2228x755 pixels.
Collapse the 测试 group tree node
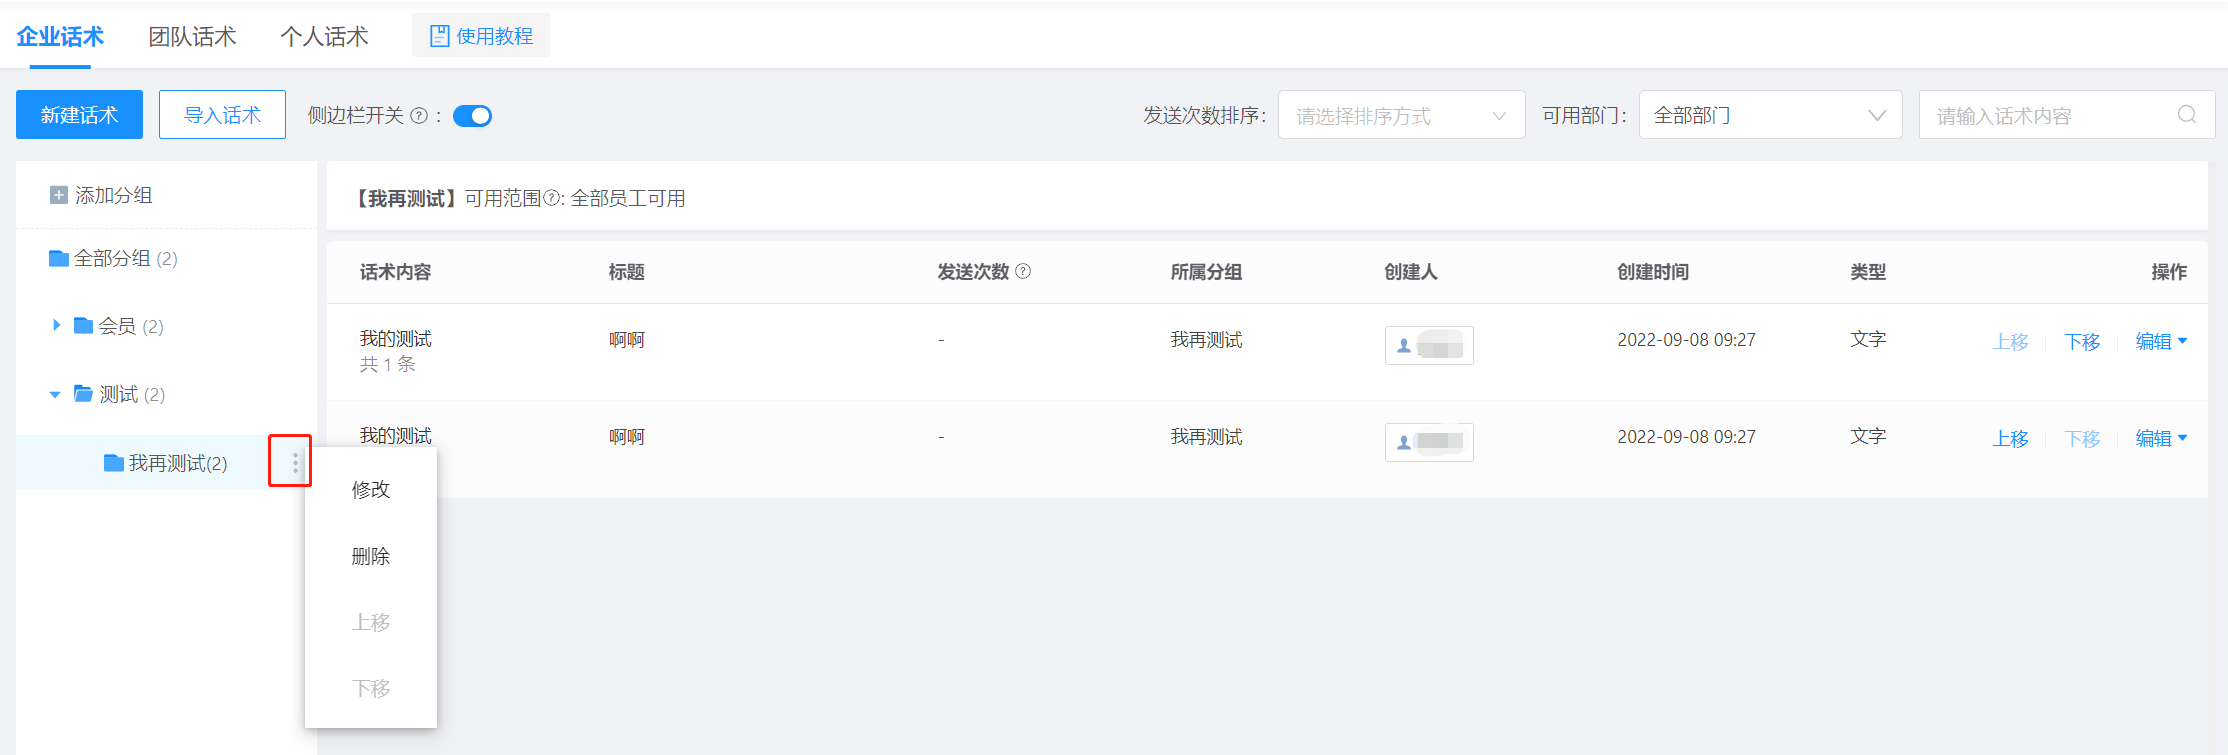(55, 394)
